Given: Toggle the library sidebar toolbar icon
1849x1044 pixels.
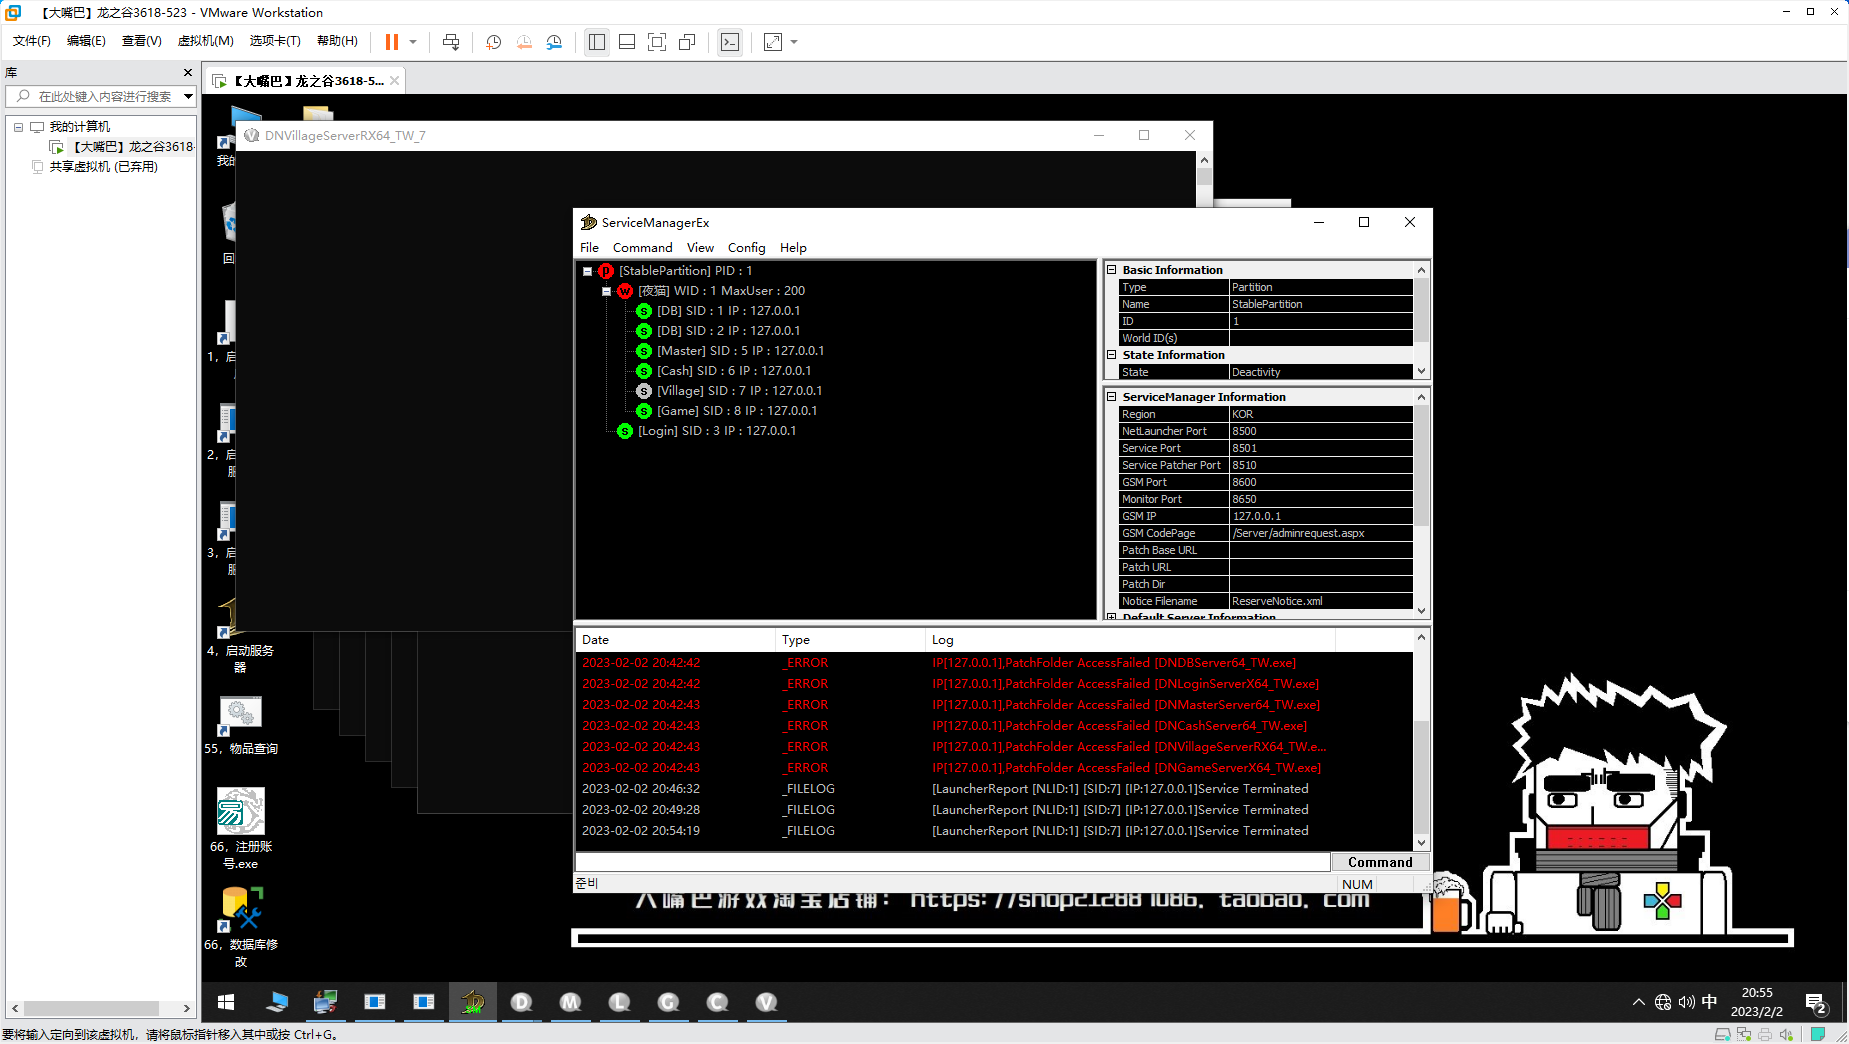Looking at the screenshot, I should (597, 42).
